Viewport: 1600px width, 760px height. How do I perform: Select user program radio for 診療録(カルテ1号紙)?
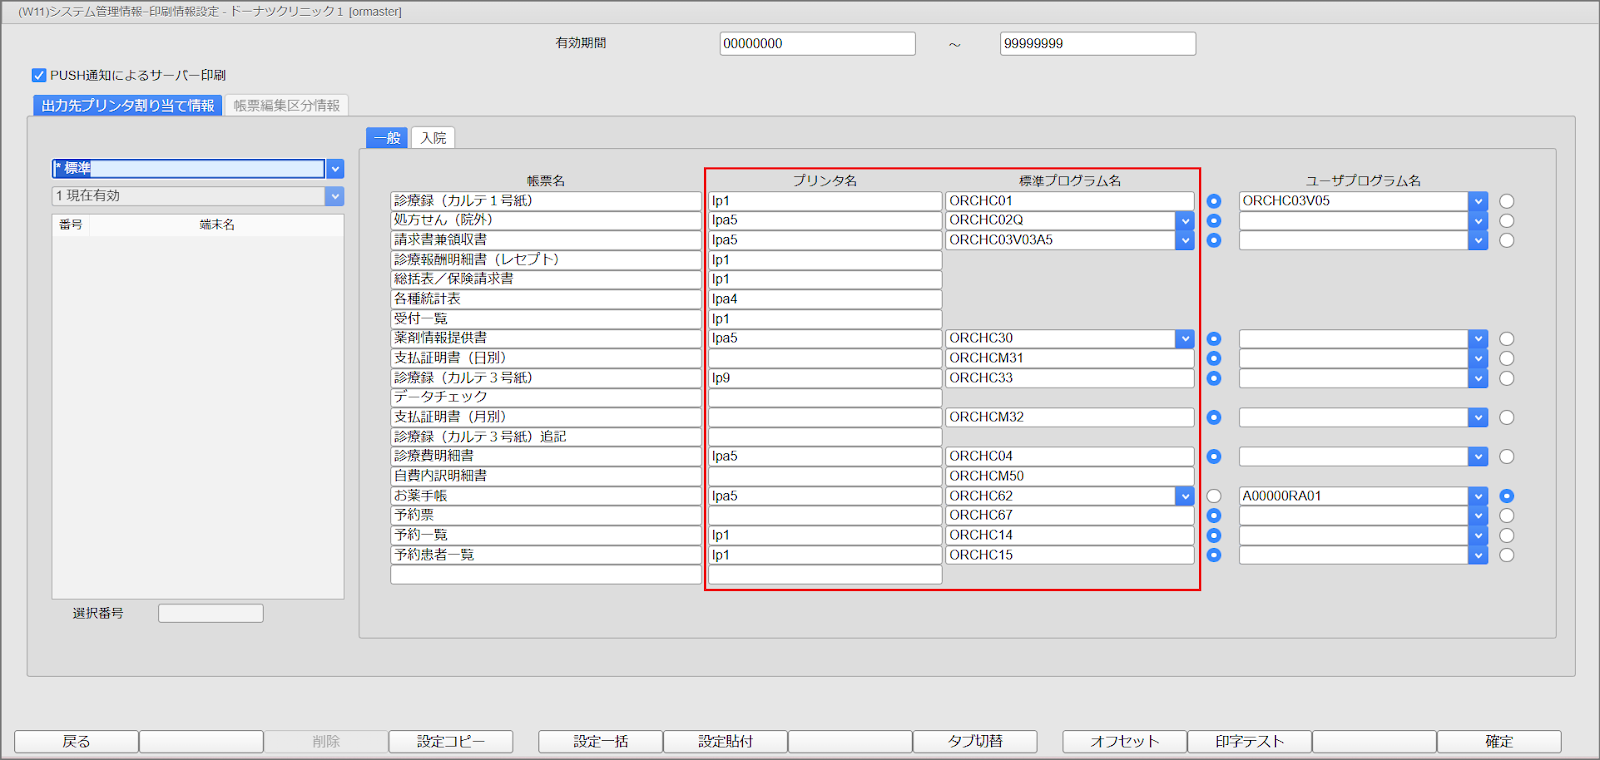click(1507, 201)
